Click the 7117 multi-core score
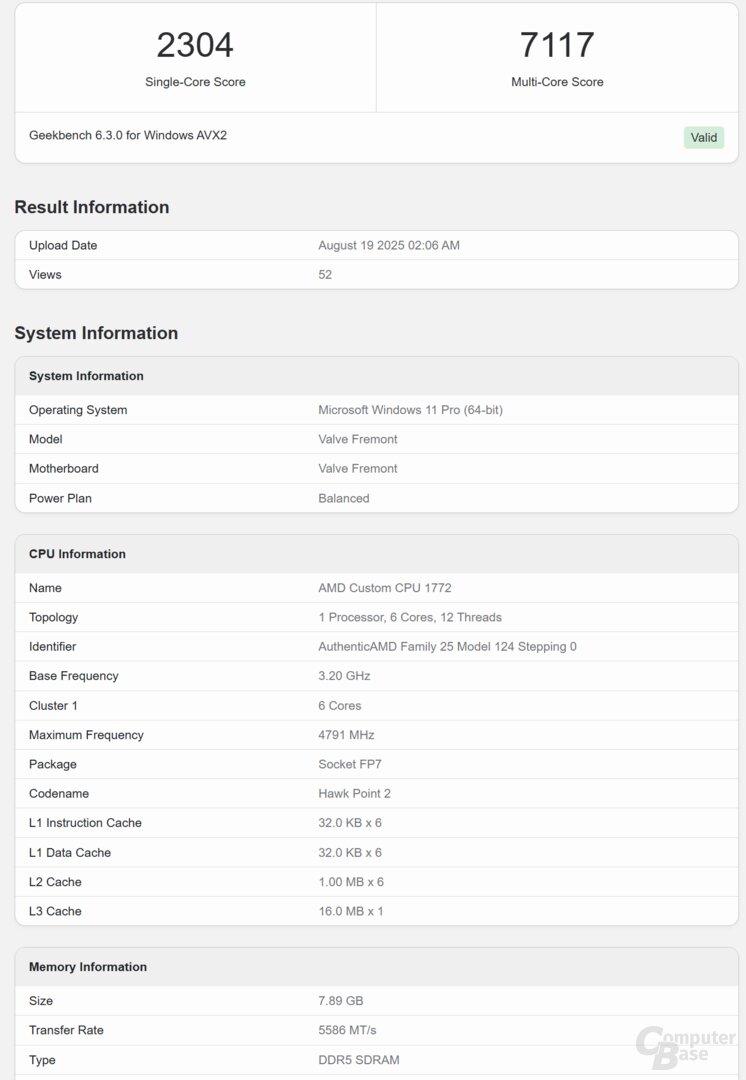 click(x=557, y=45)
